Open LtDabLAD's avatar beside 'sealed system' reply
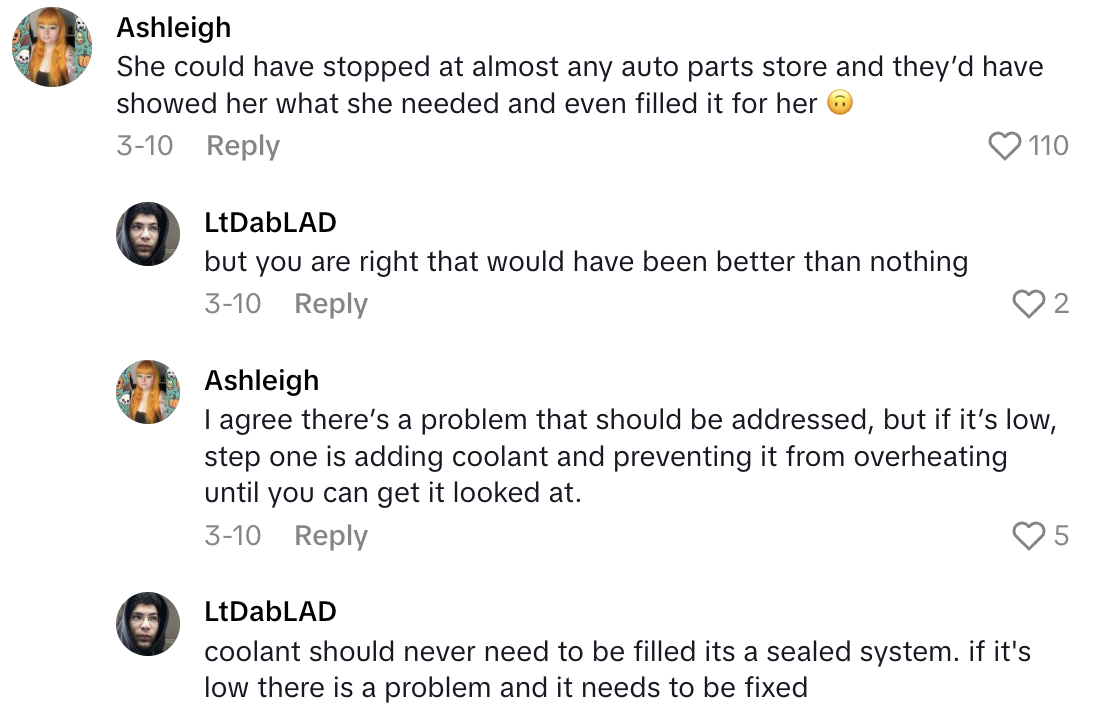The height and width of the screenshot is (710, 1100). pos(148,624)
